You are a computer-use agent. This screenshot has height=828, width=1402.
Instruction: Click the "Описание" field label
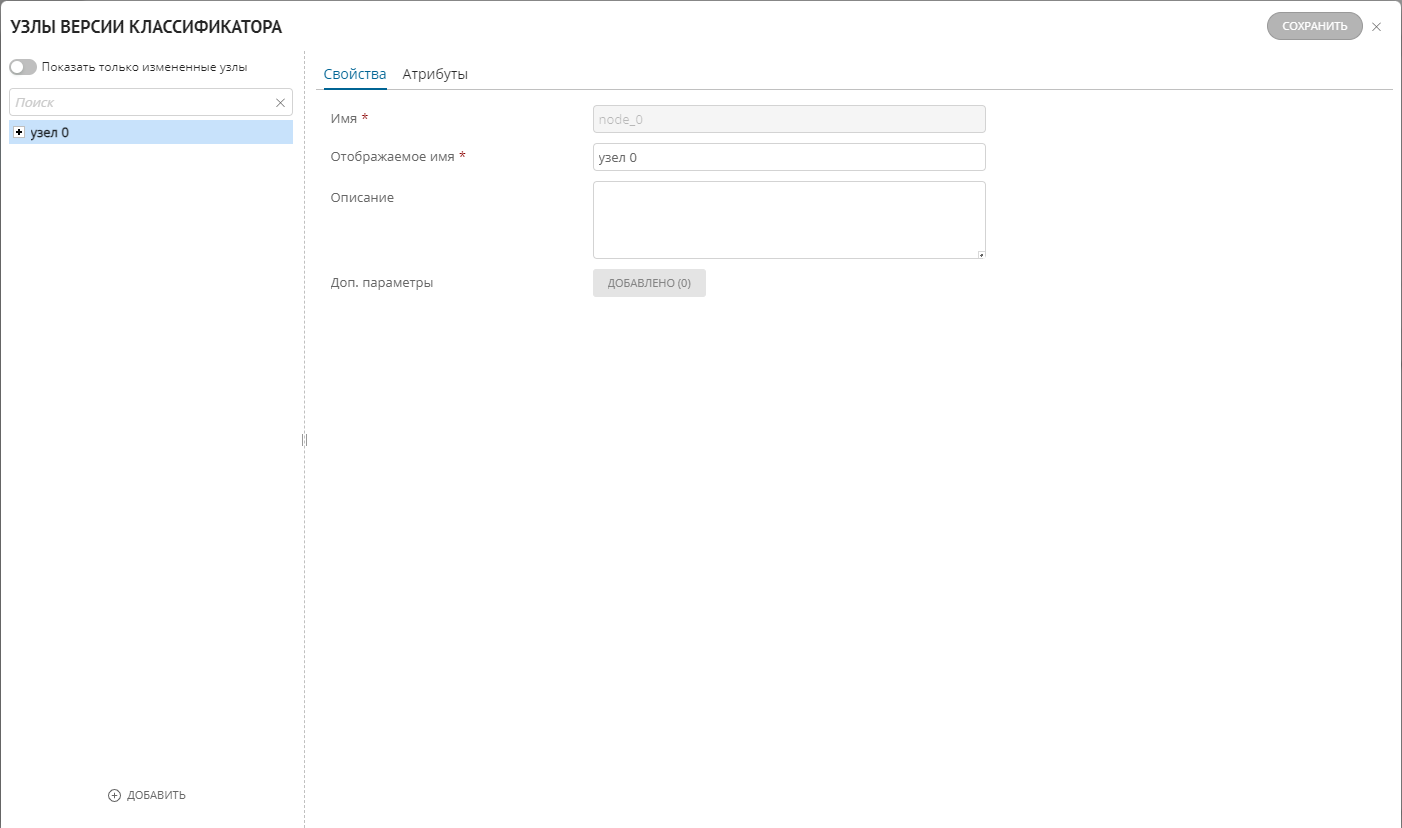click(x=362, y=197)
